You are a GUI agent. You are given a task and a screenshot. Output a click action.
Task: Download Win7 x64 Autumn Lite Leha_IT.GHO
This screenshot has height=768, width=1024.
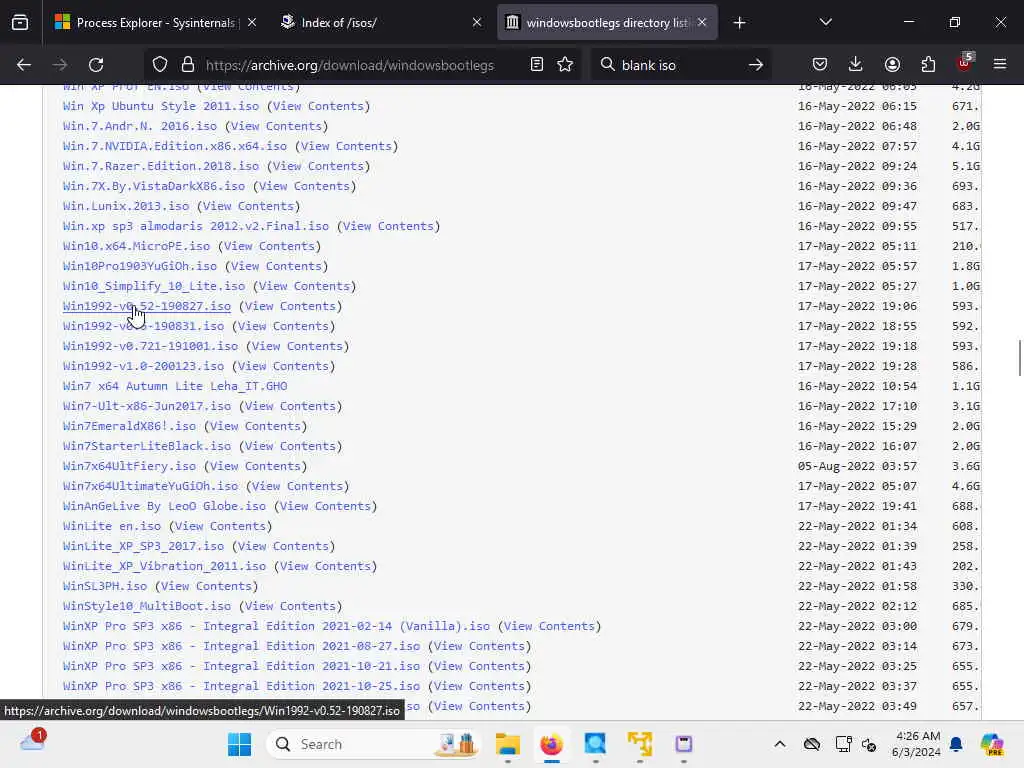[x=175, y=387]
